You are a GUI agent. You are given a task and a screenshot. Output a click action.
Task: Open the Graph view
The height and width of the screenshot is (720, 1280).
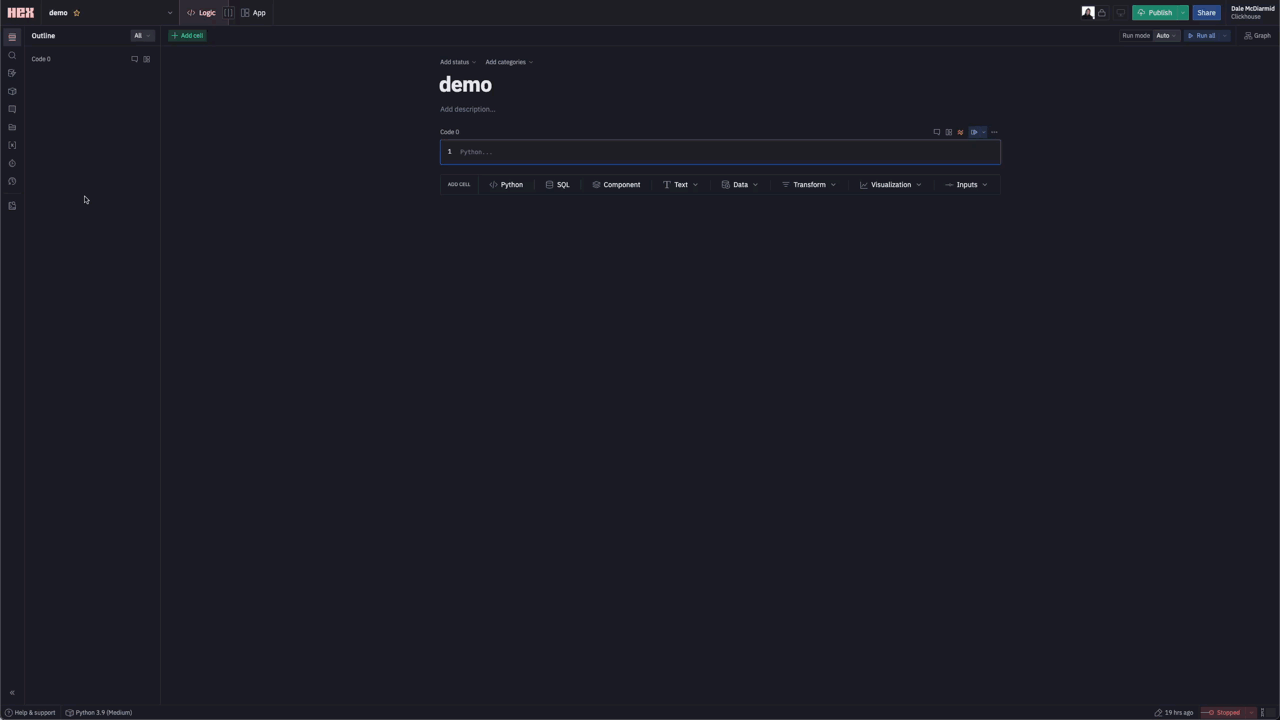pyautogui.click(x=1257, y=36)
